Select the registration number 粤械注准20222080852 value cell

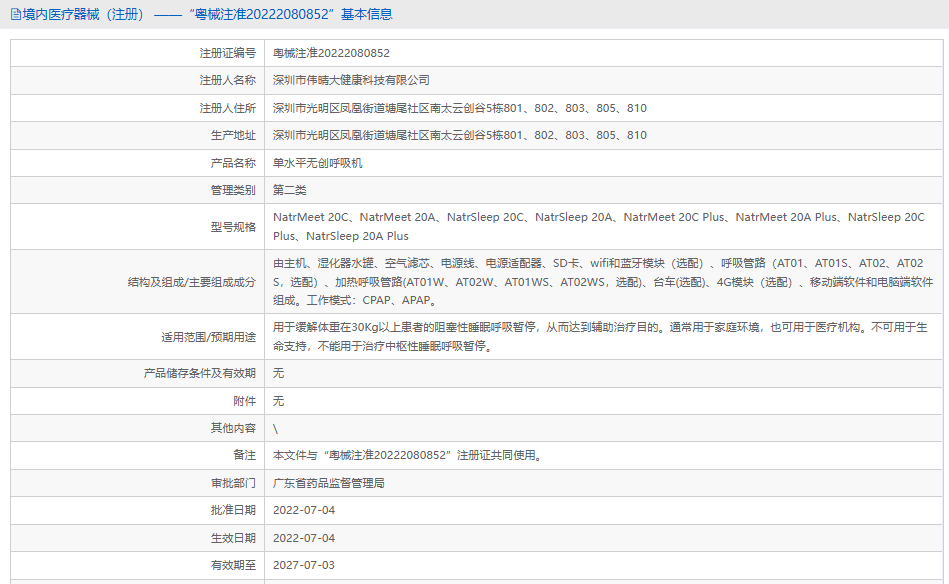click(x=331, y=53)
